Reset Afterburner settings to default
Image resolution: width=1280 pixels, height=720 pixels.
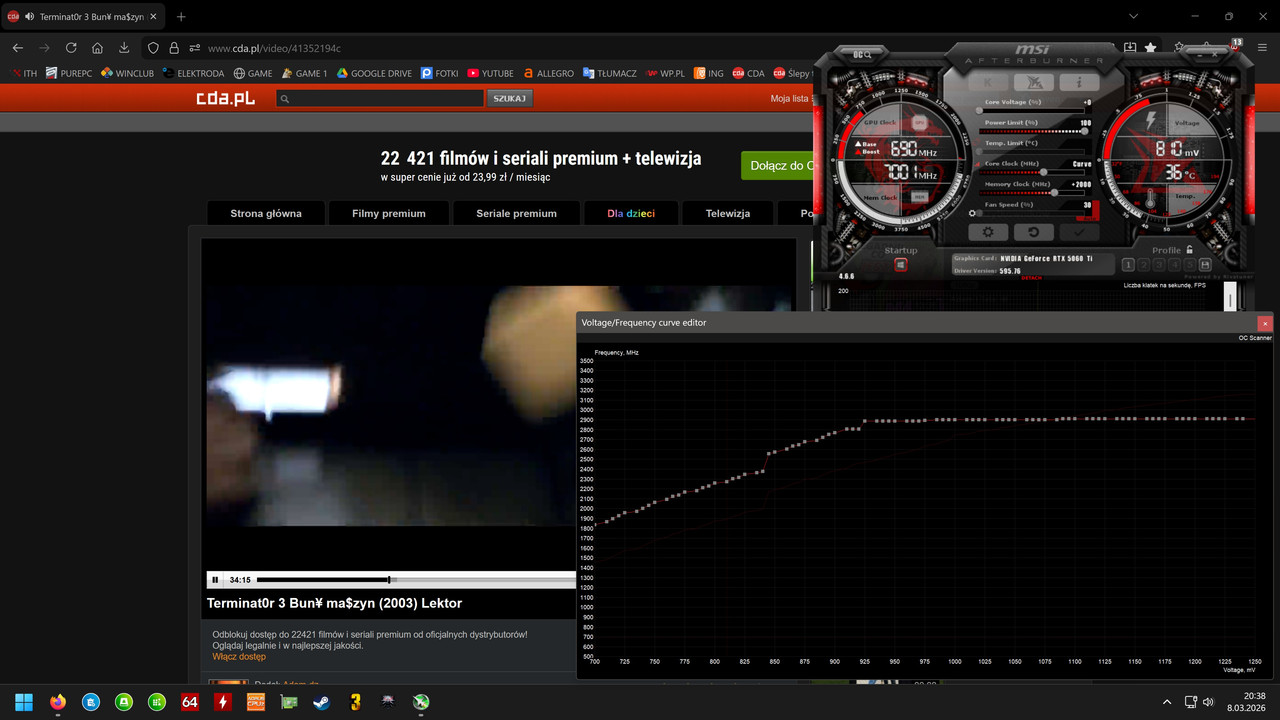click(x=1034, y=232)
